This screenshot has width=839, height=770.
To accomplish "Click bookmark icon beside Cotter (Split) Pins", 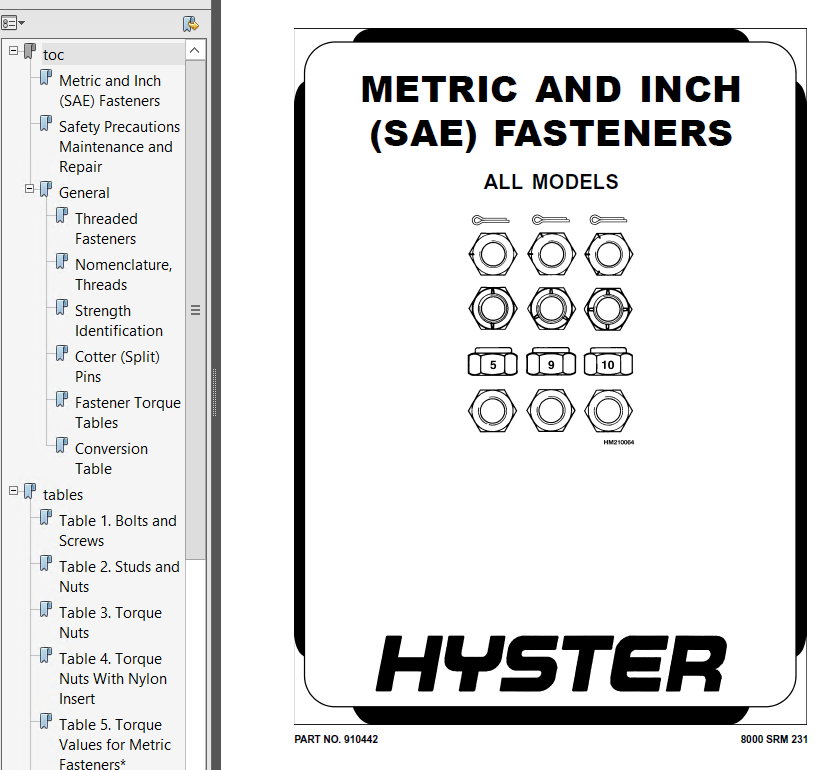I will click(x=62, y=354).
